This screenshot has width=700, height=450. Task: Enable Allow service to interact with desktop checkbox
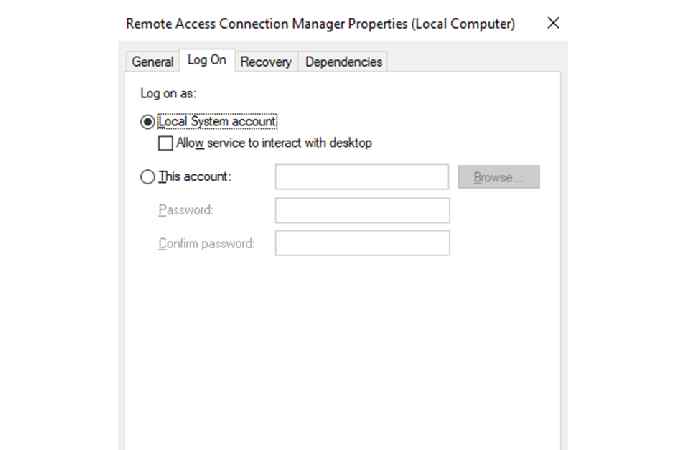coord(166,143)
